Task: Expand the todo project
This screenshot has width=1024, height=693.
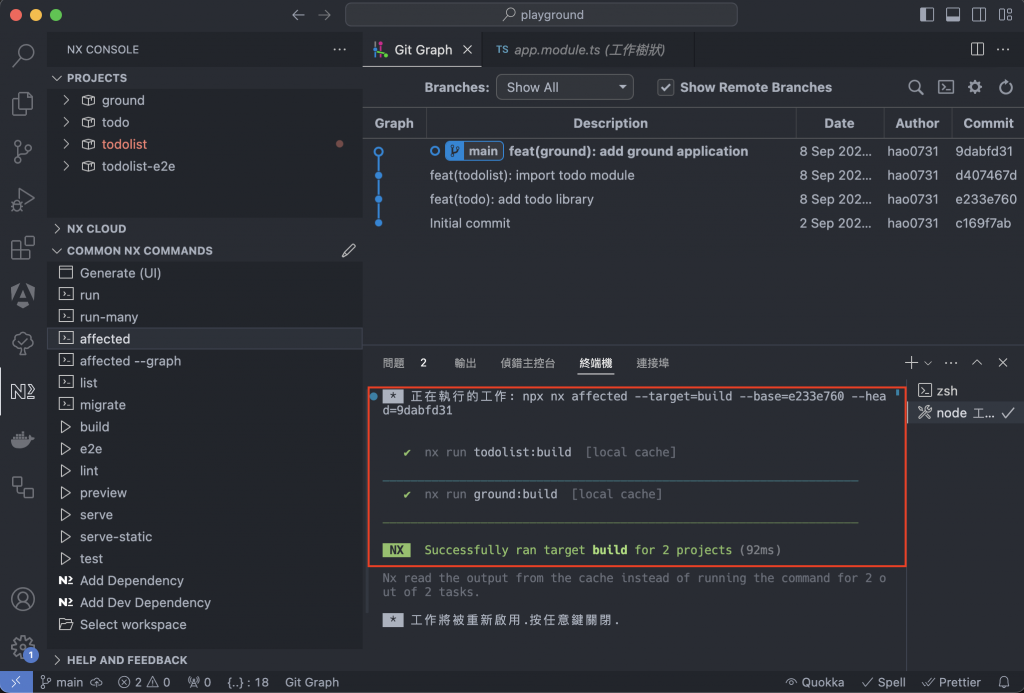Action: click(x=66, y=122)
